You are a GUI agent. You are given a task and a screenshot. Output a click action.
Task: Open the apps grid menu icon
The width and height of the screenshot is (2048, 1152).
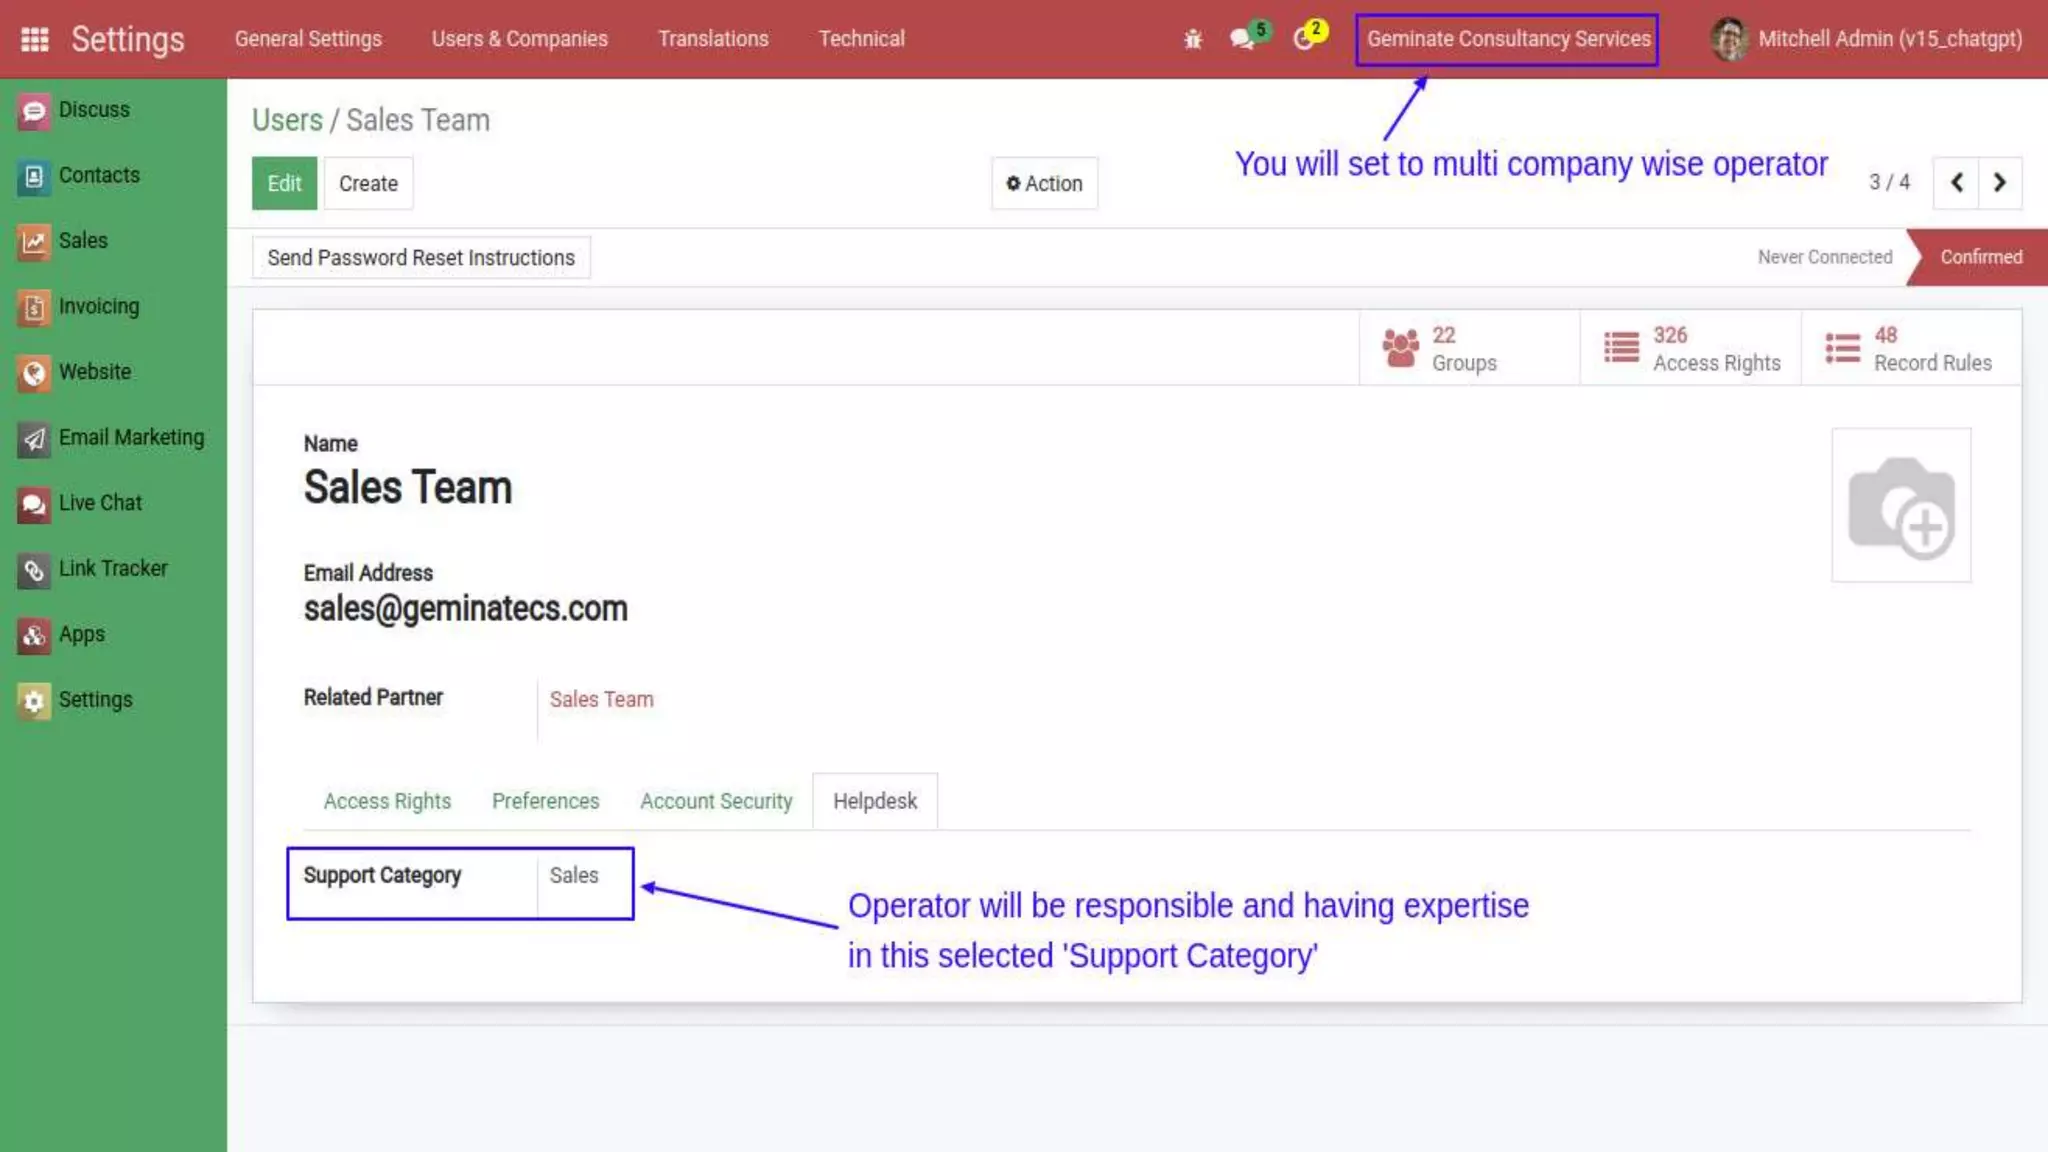point(35,39)
